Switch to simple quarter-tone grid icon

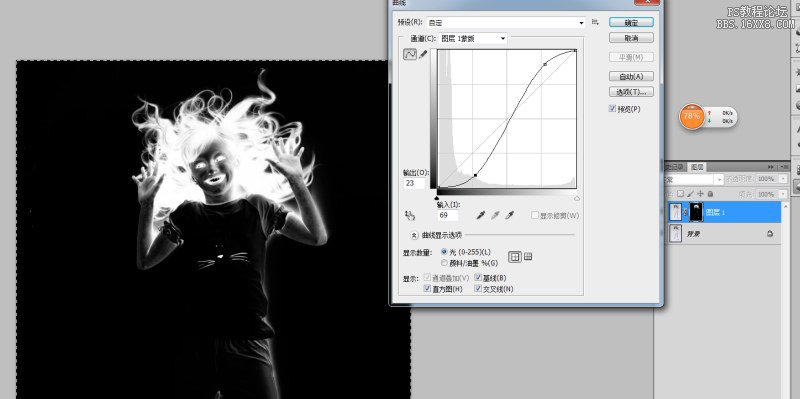pyautogui.click(x=515, y=257)
